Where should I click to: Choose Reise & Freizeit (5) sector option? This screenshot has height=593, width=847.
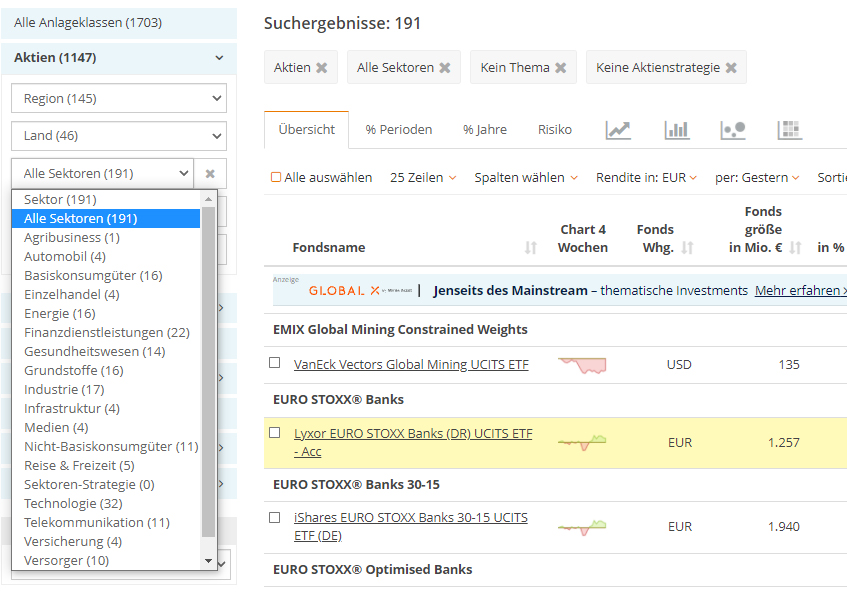106,466
